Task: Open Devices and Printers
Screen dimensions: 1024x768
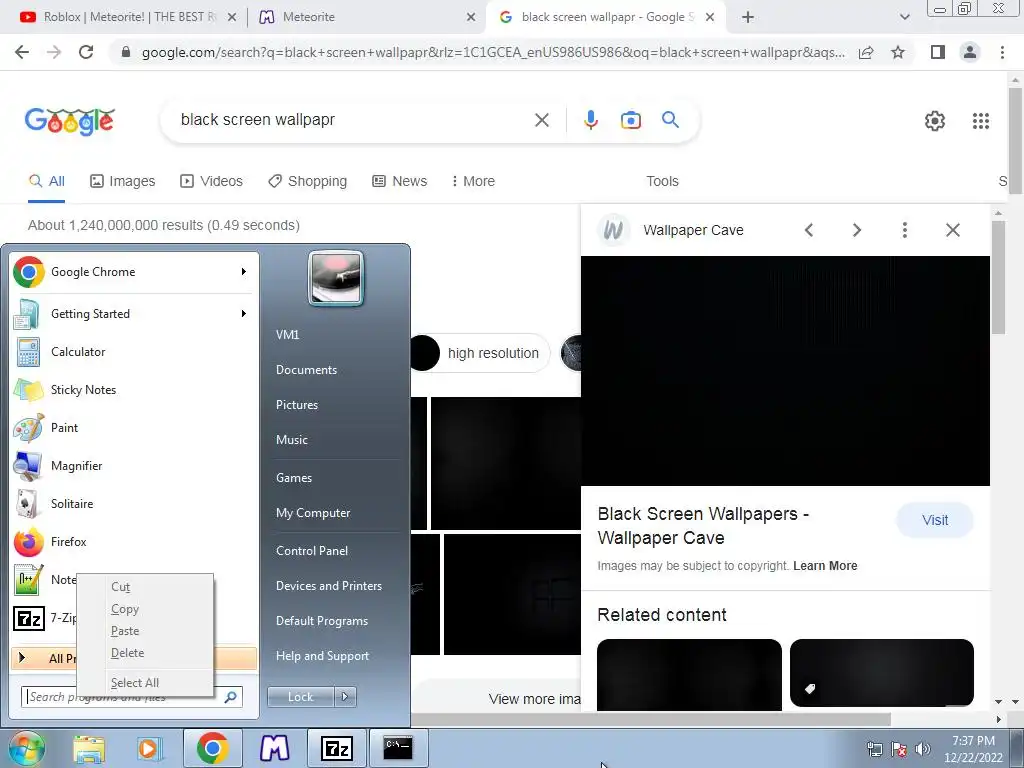Action: coord(328,586)
